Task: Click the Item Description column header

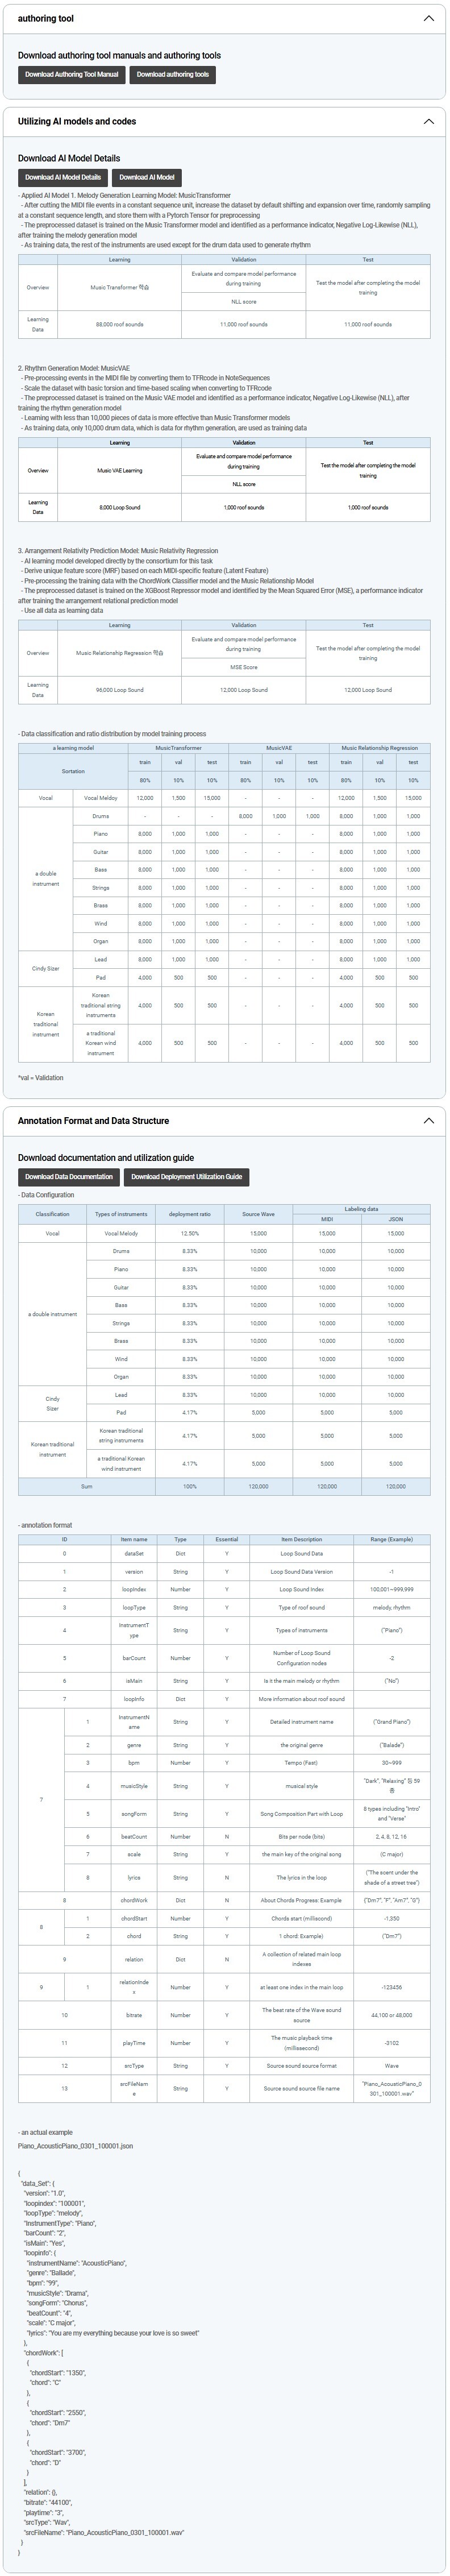Action: click(x=301, y=1539)
